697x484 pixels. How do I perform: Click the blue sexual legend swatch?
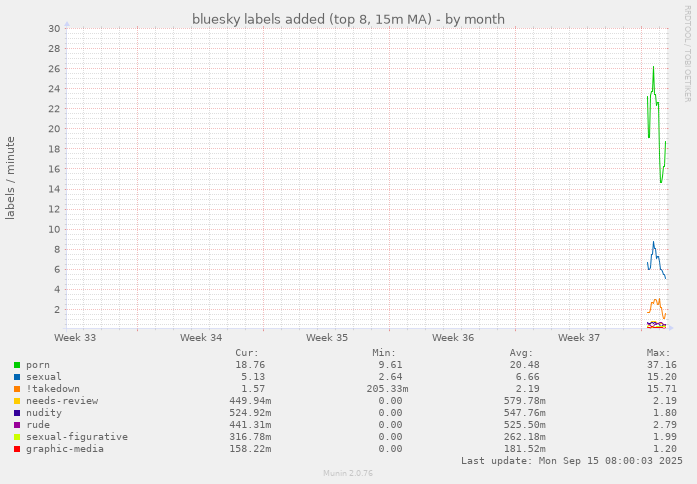point(17,377)
